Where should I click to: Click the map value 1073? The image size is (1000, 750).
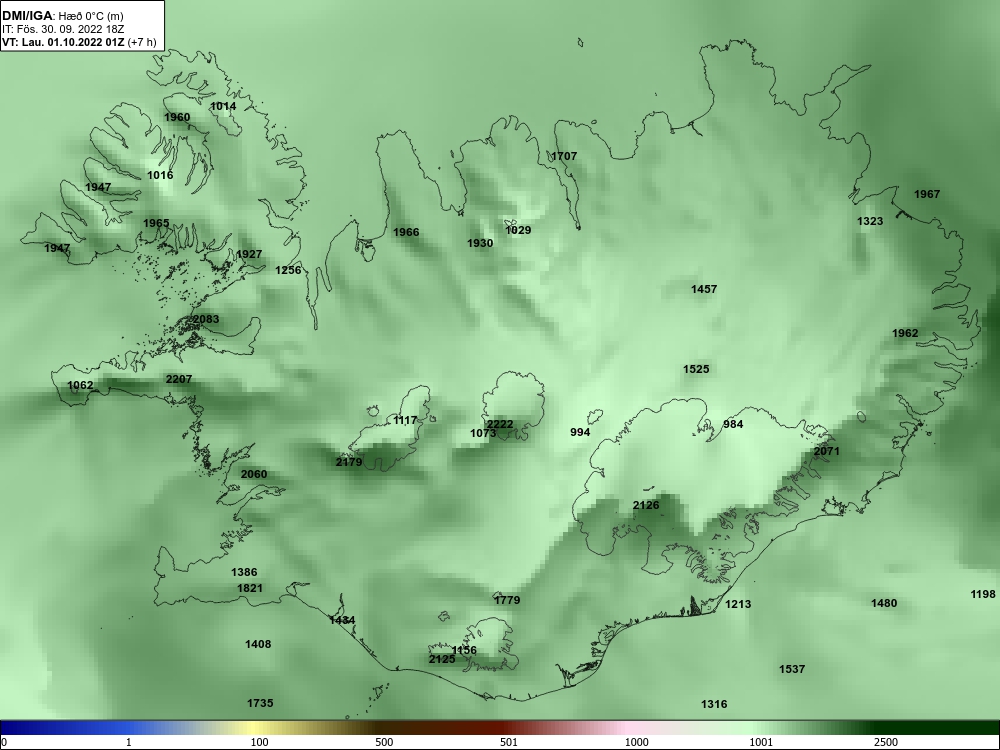[x=483, y=434]
